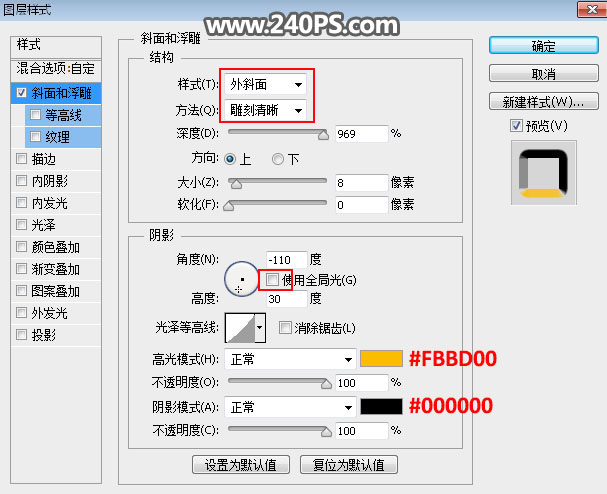Click the 大小 slider handle
This screenshot has width=607, height=494.
(236, 184)
